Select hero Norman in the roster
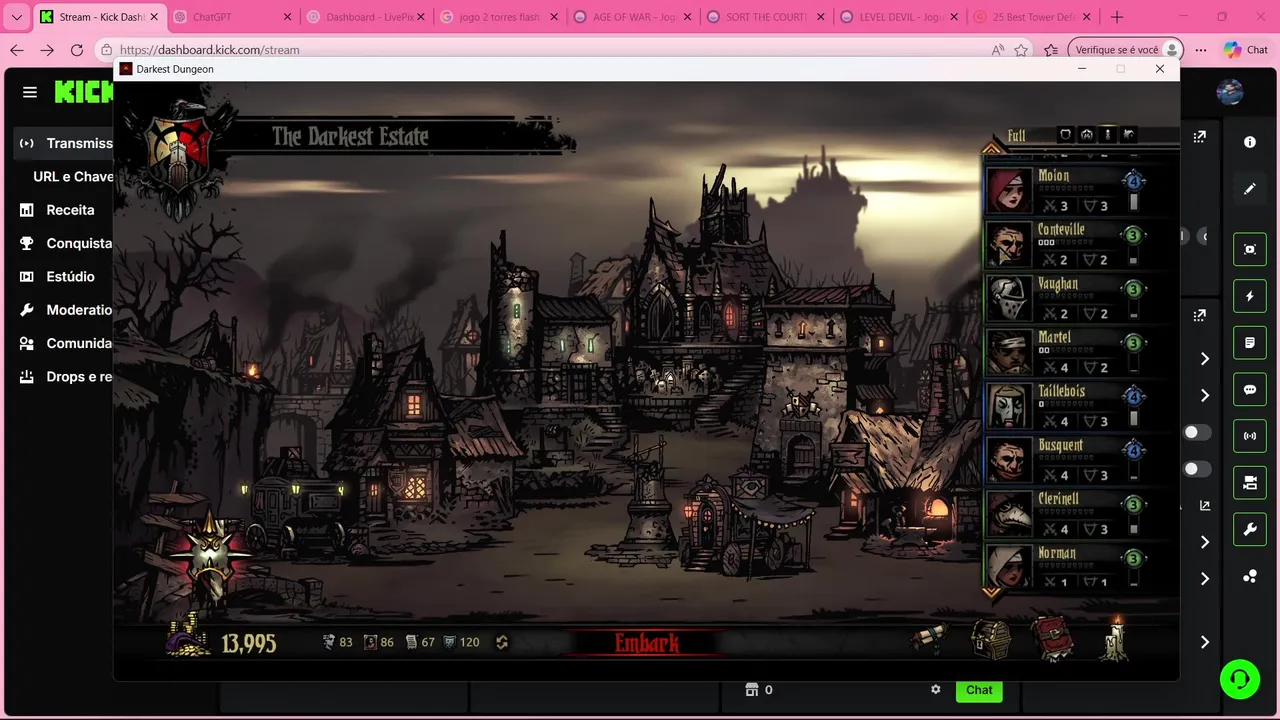Viewport: 1280px width, 720px height. click(x=1065, y=567)
